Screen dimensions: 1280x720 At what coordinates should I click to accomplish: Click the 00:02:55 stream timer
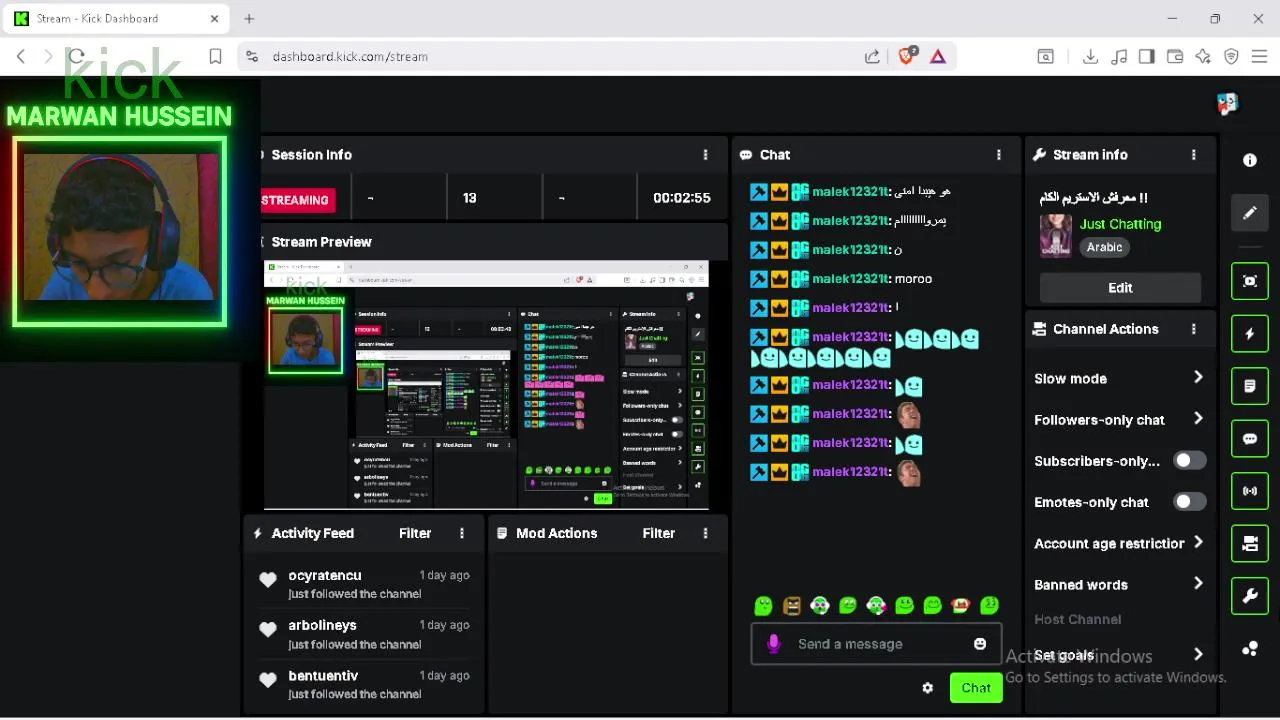click(x=682, y=198)
